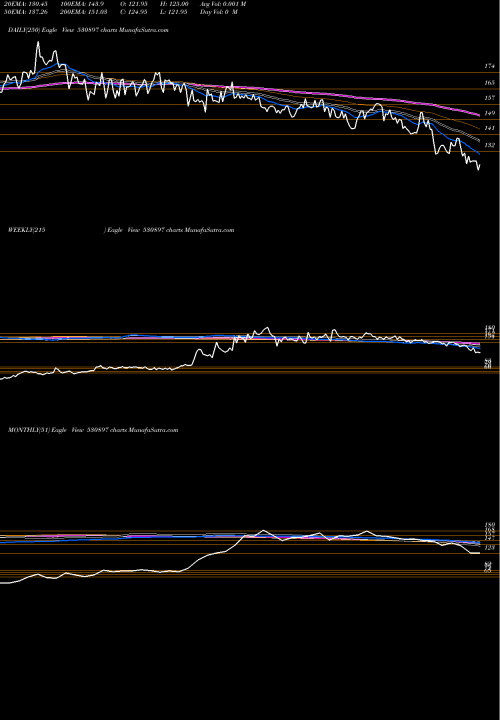Click the 174 price label on daily chart
This screenshot has width=500, height=720.
(489, 66)
